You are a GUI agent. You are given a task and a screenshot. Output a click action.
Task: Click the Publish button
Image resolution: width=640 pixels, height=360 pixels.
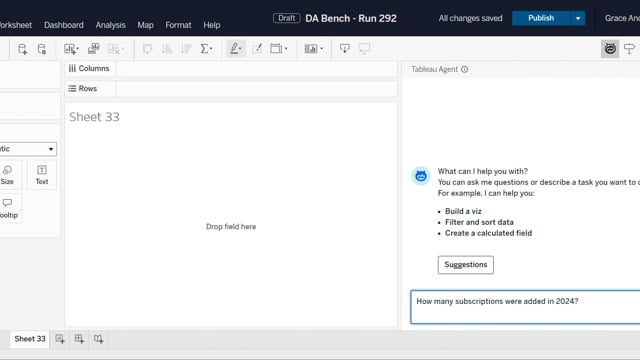pos(541,18)
